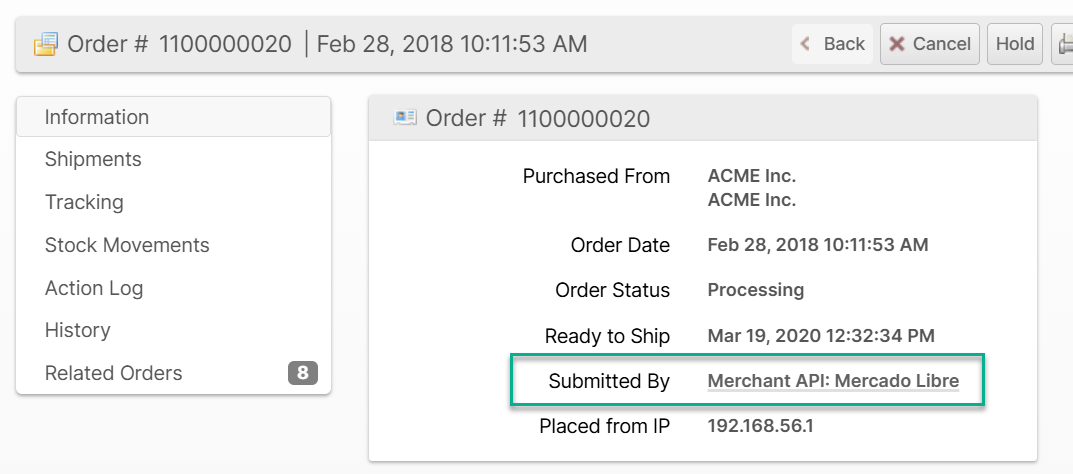Click the print icon at the toolbar edge
1073x474 pixels.
point(1065,44)
